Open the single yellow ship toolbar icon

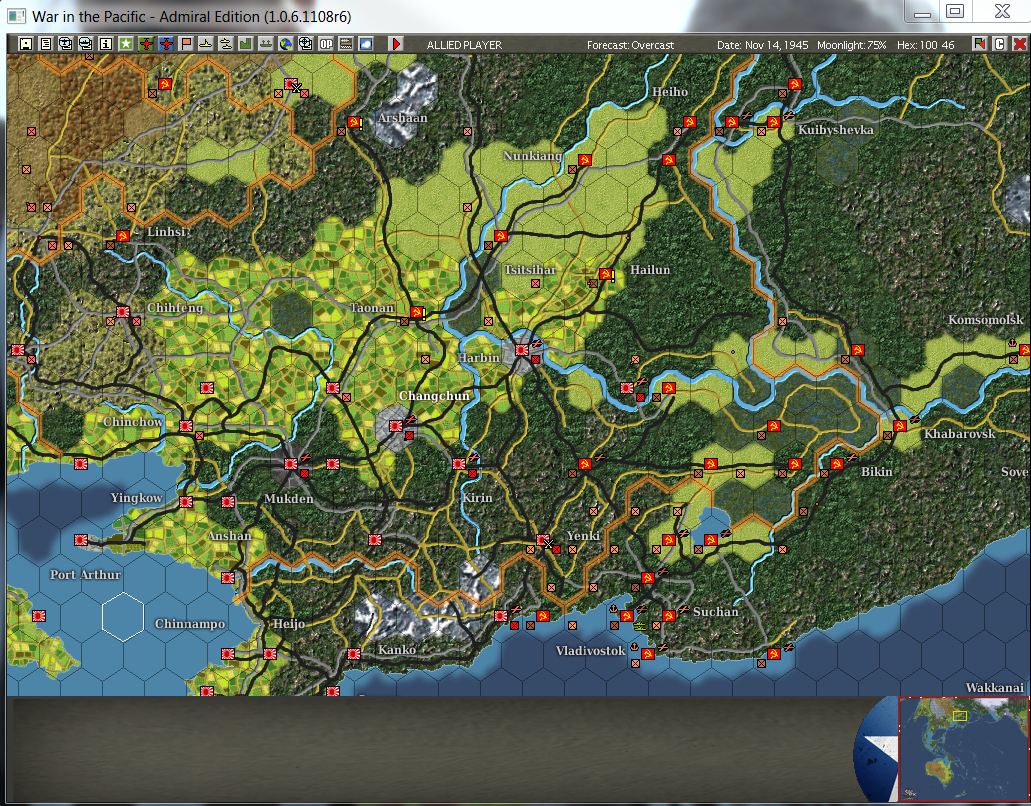[x=206, y=44]
